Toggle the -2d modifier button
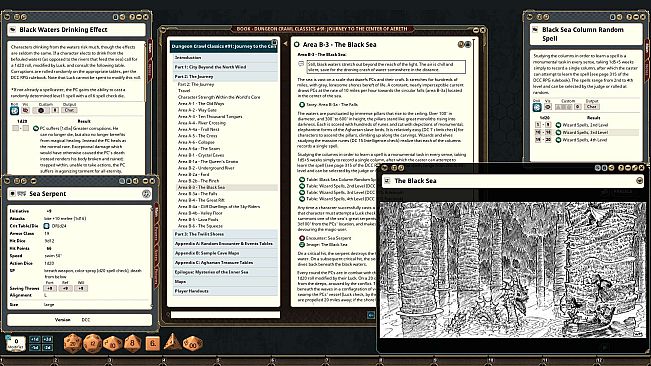 (x=47, y=347)
